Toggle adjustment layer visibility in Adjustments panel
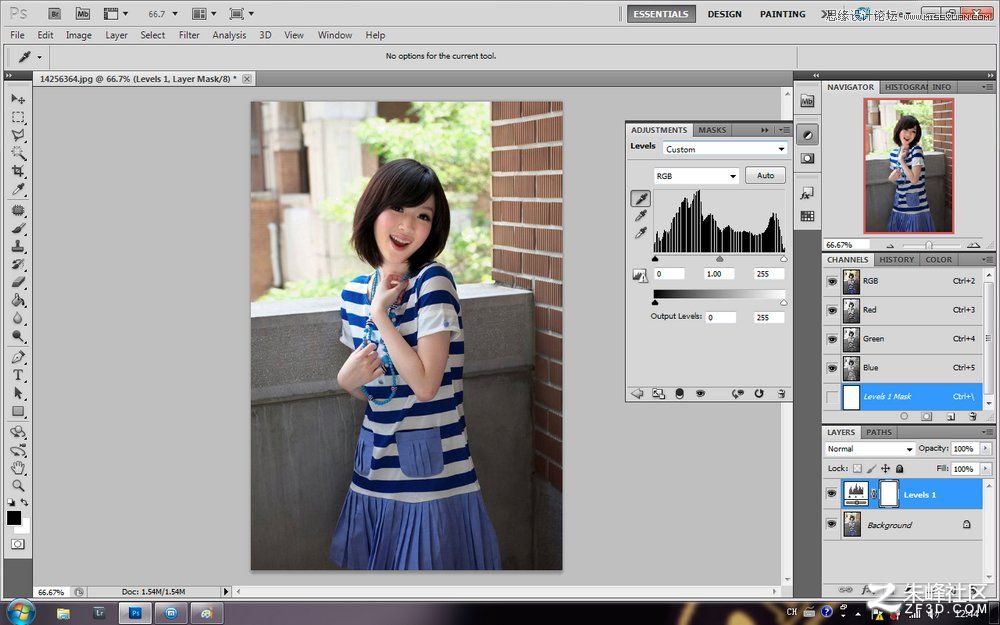Screen dimensions: 1000x625 pyautogui.click(x=700, y=393)
